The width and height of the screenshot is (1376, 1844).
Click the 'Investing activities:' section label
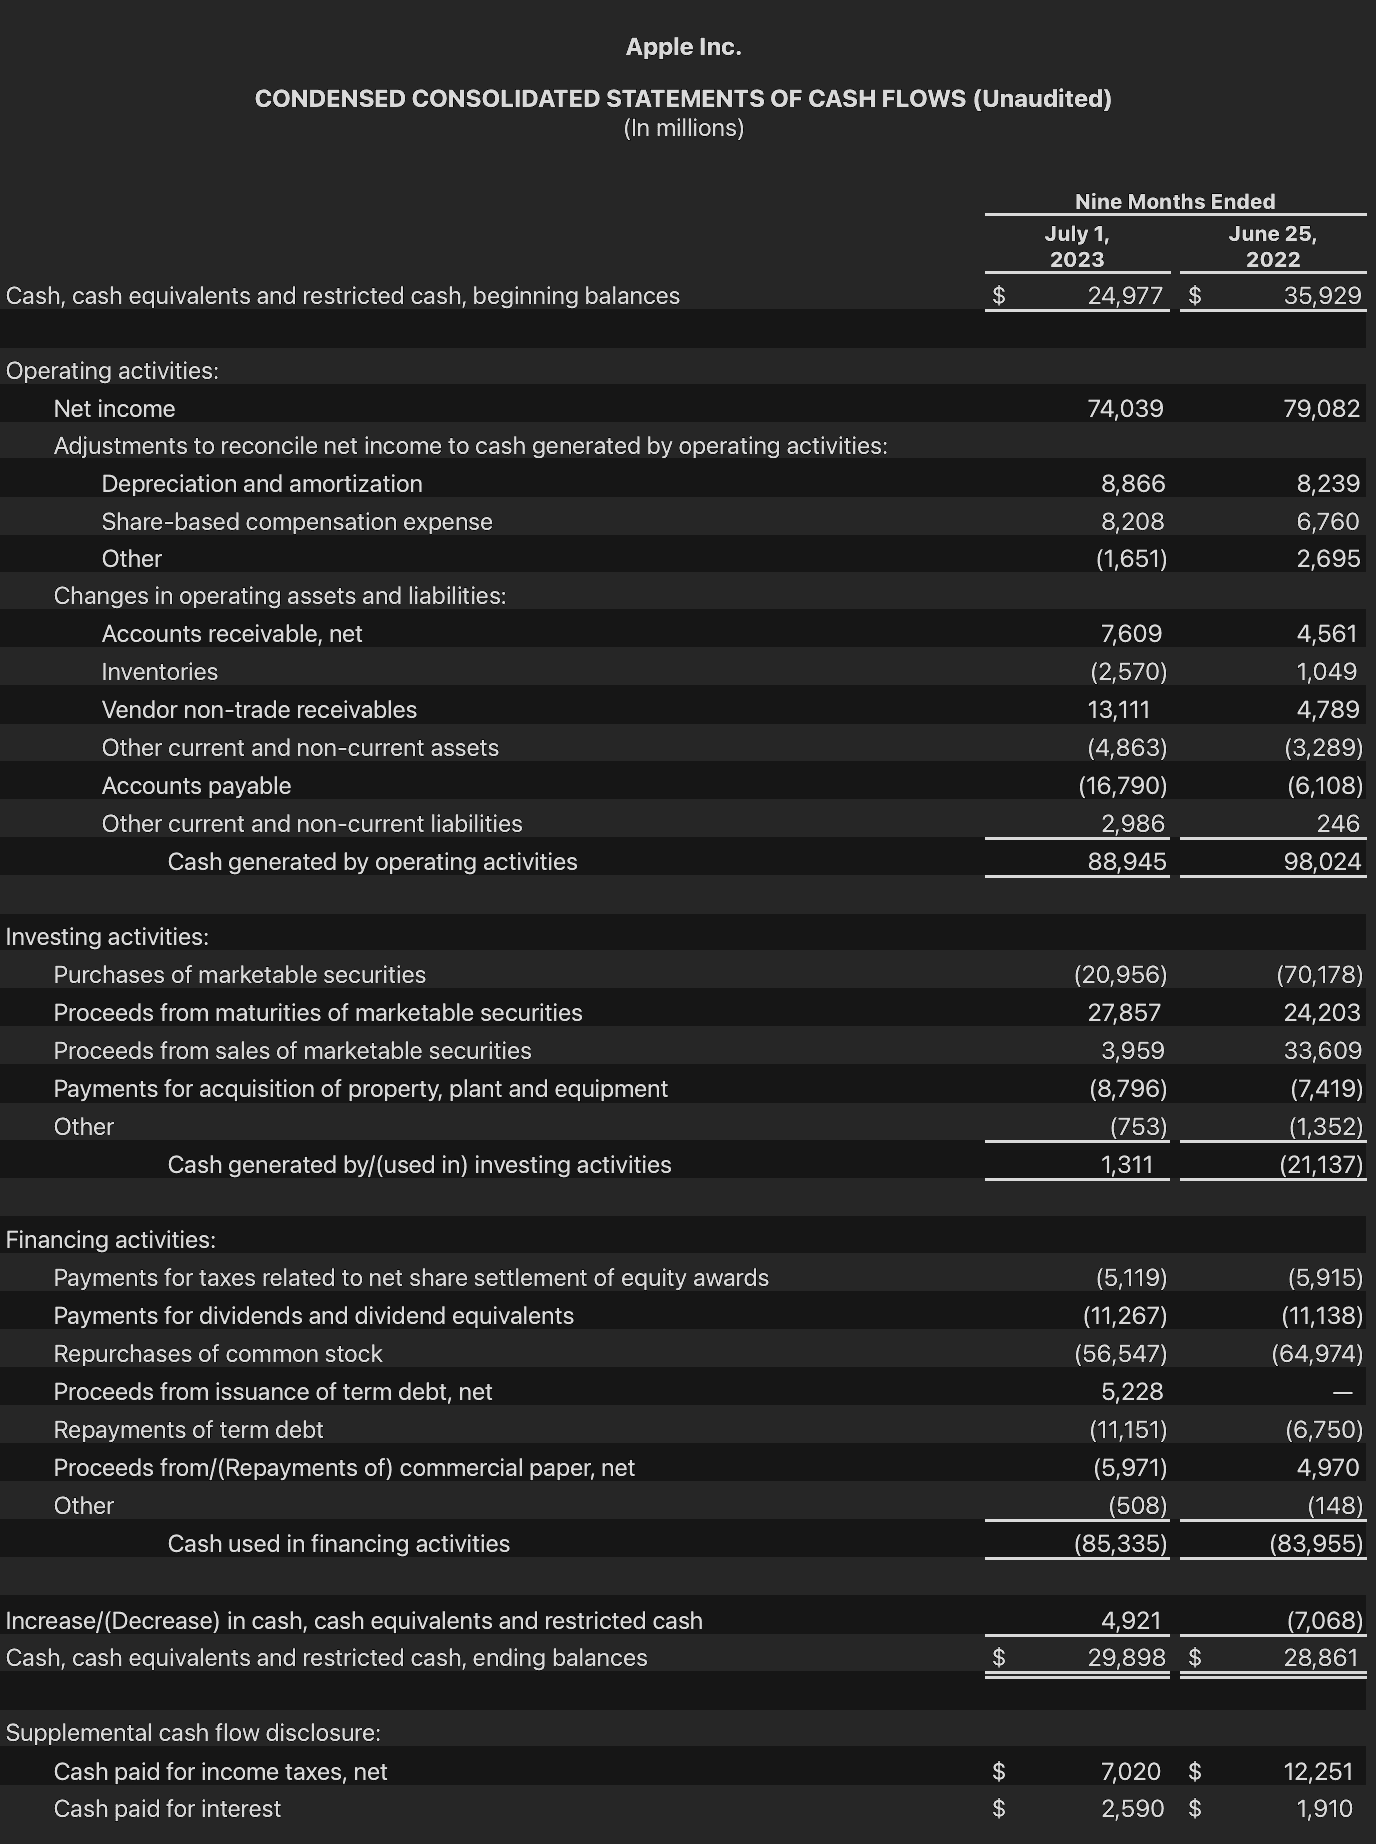tap(107, 937)
